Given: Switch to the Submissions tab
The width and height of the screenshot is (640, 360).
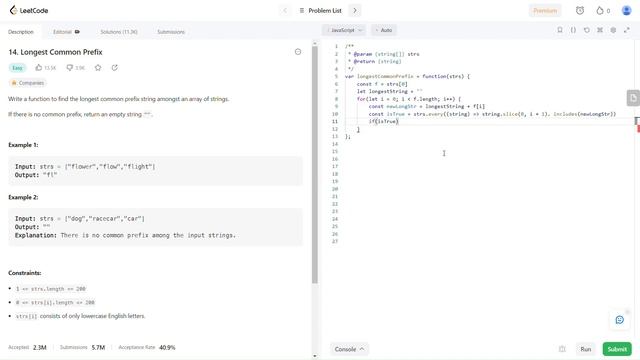Looking at the screenshot, I should 171,32.
